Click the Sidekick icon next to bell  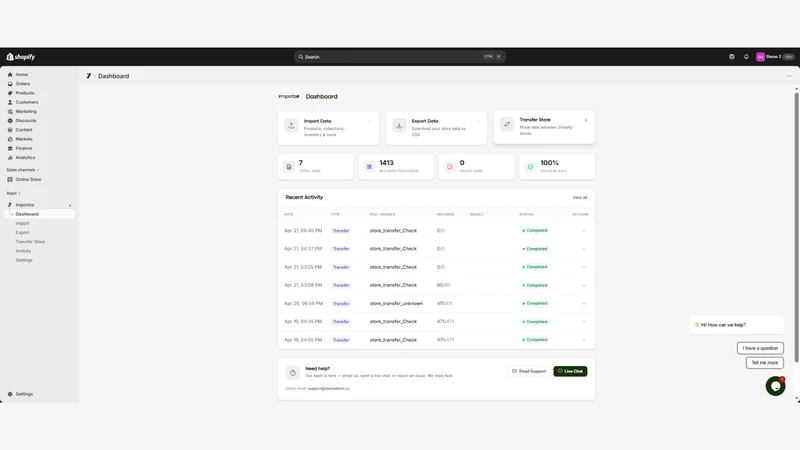pos(732,57)
